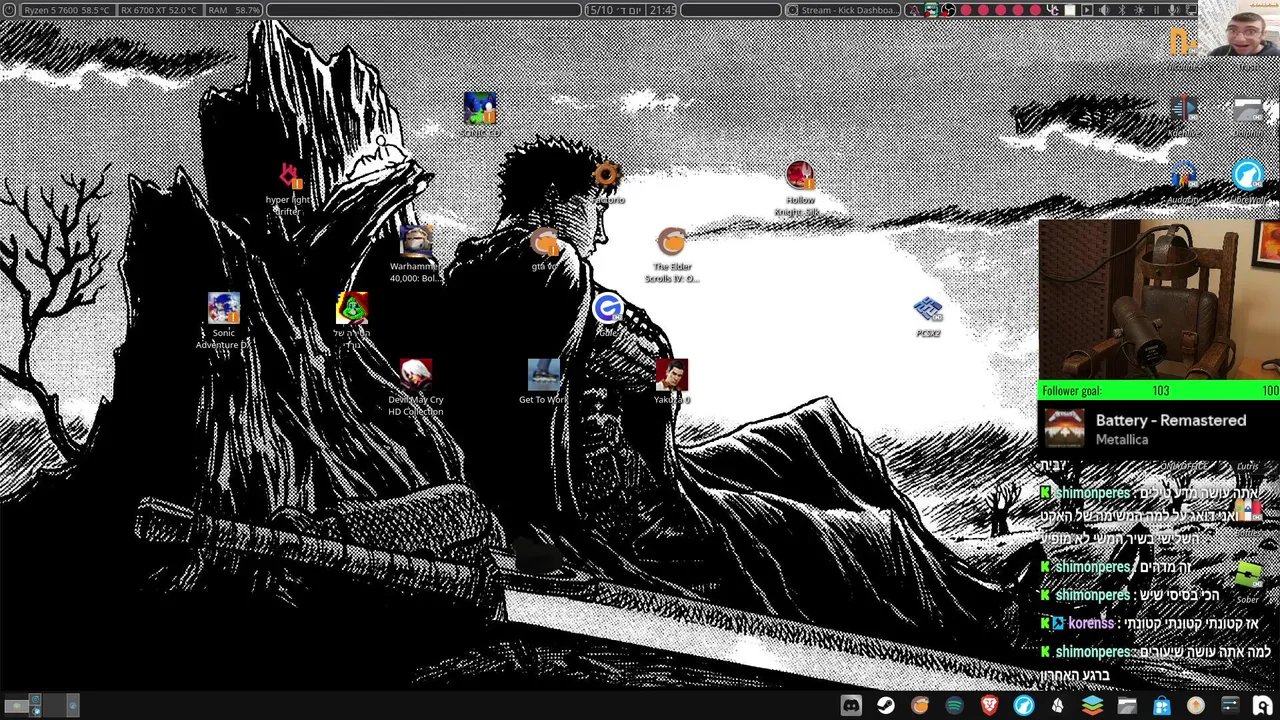Image resolution: width=1280 pixels, height=720 pixels.
Task: Open the blue G circle desktop icon
Action: click(x=607, y=314)
